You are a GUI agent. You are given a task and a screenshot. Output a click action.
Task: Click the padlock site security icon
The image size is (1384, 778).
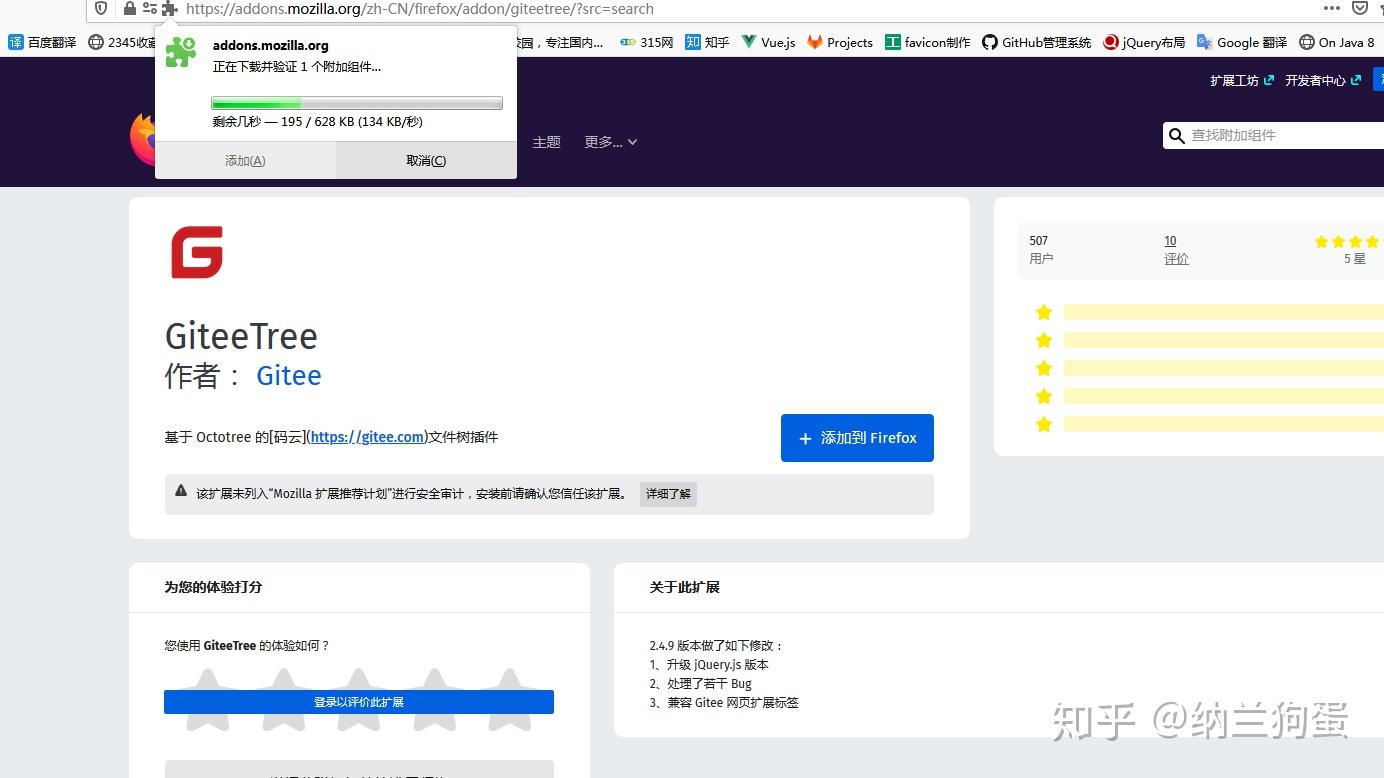pyautogui.click(x=129, y=8)
